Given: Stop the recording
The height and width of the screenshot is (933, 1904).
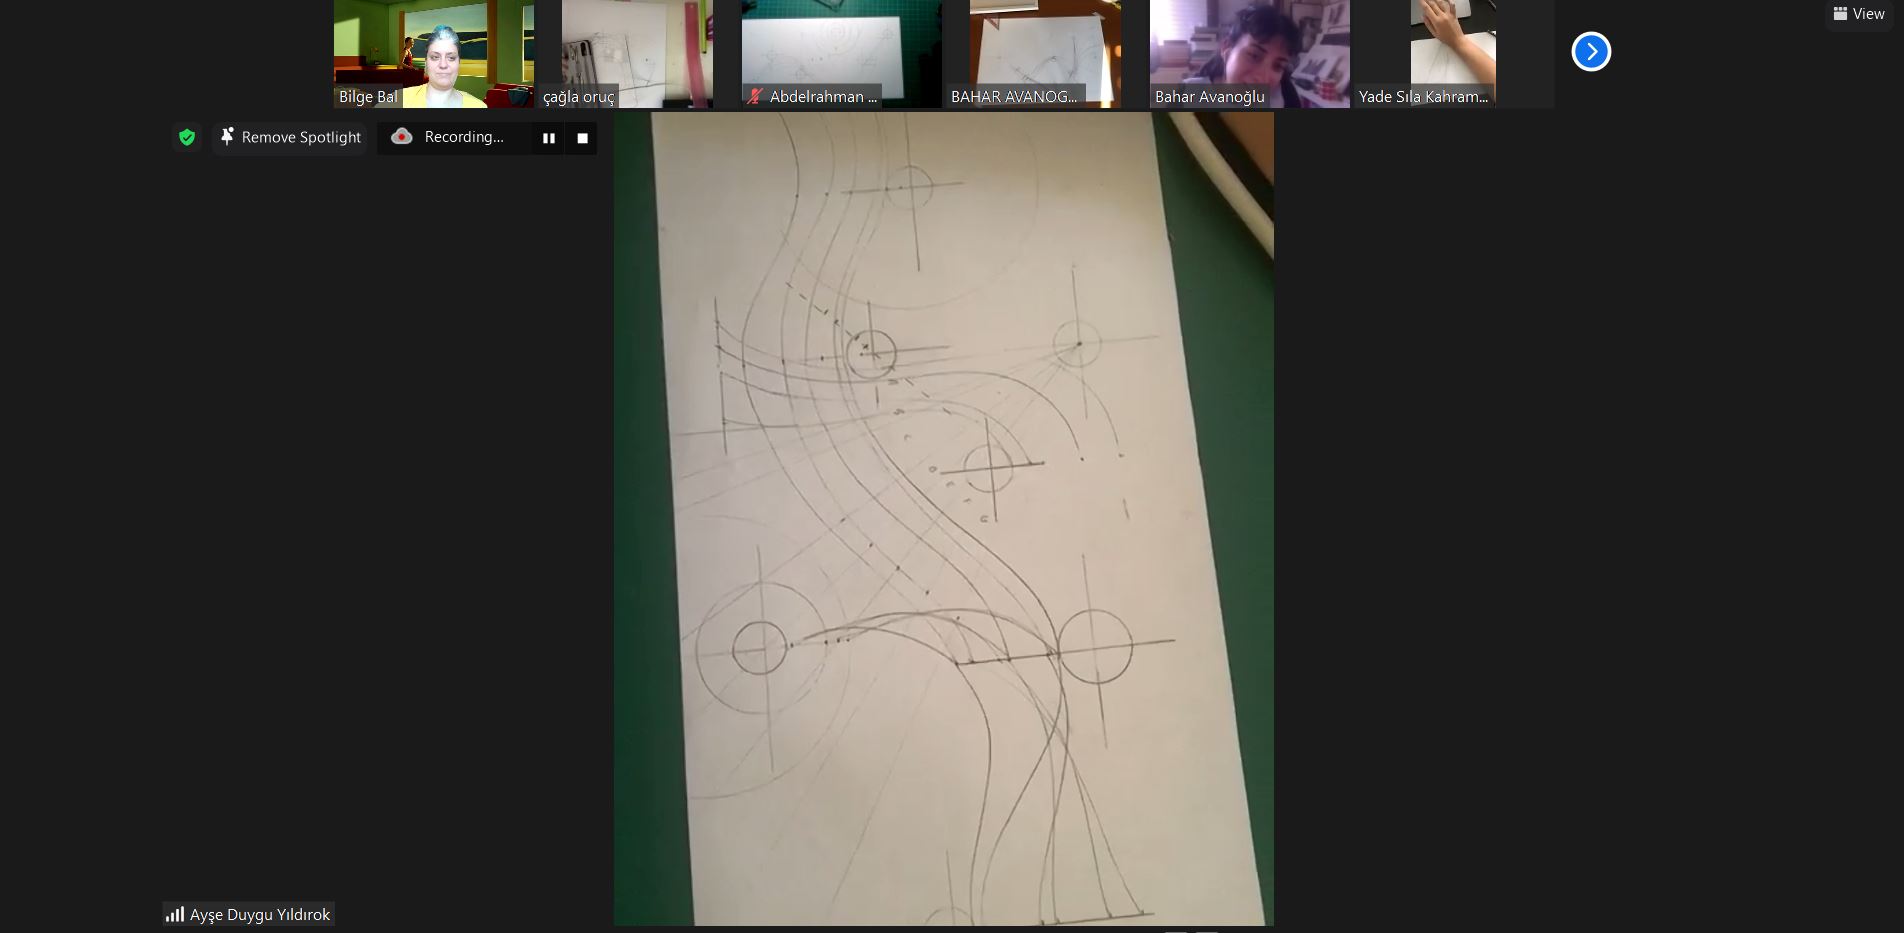Looking at the screenshot, I should click(582, 138).
